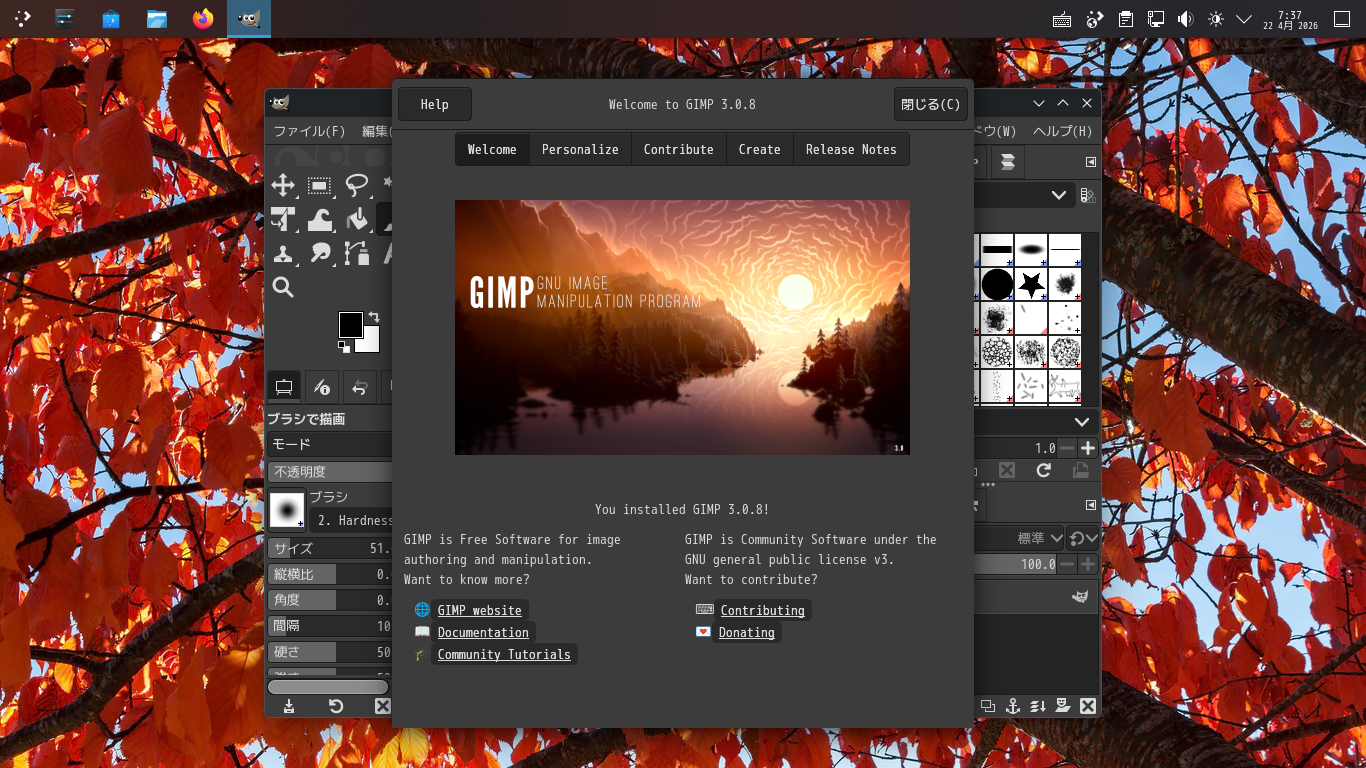Close the welcome dialog with 閉じる(C)
The height and width of the screenshot is (768, 1366).
click(x=930, y=104)
